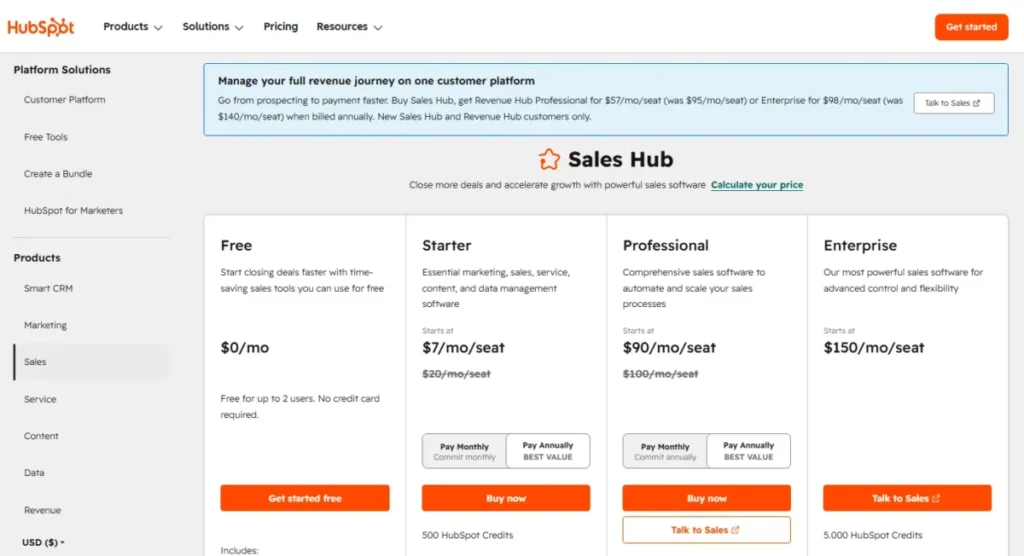Click Buy now under Starter plan
The height and width of the screenshot is (556, 1024).
pyautogui.click(x=505, y=498)
